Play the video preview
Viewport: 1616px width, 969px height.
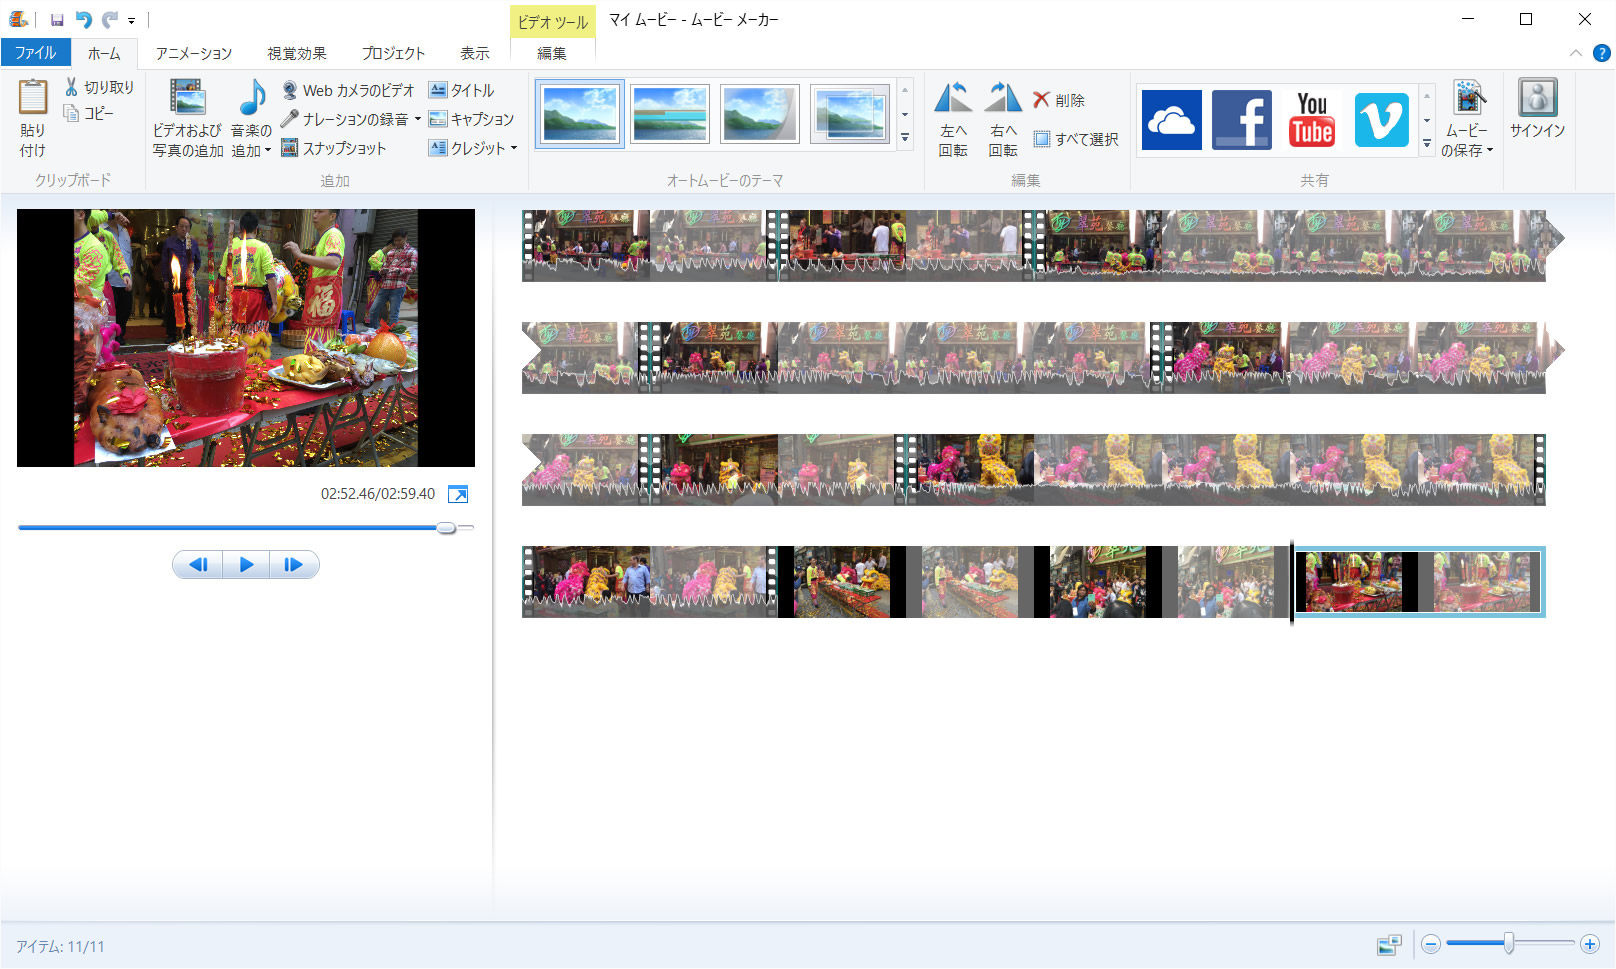246,565
